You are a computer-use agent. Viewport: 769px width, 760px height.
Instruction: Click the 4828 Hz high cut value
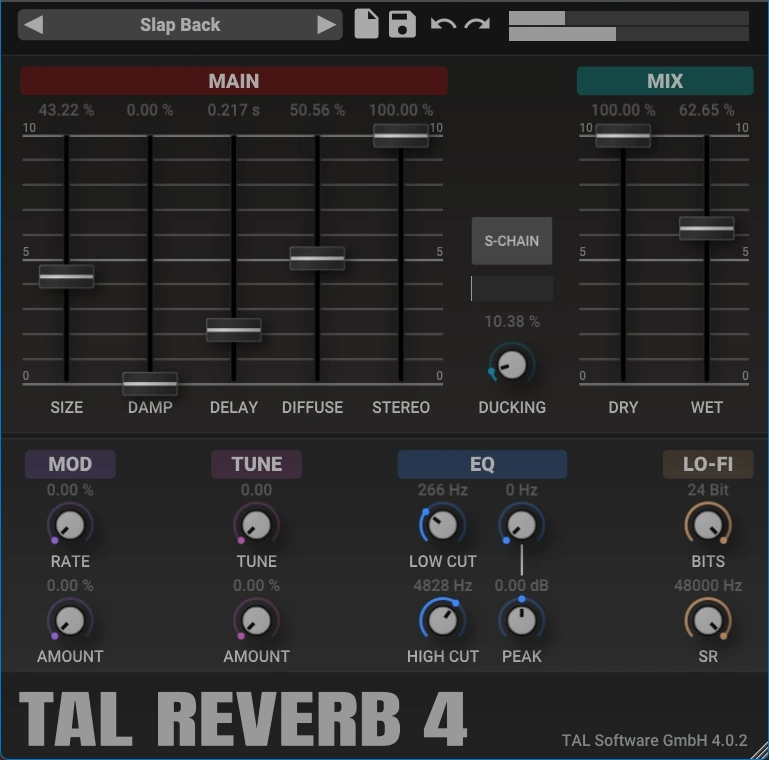[442, 585]
